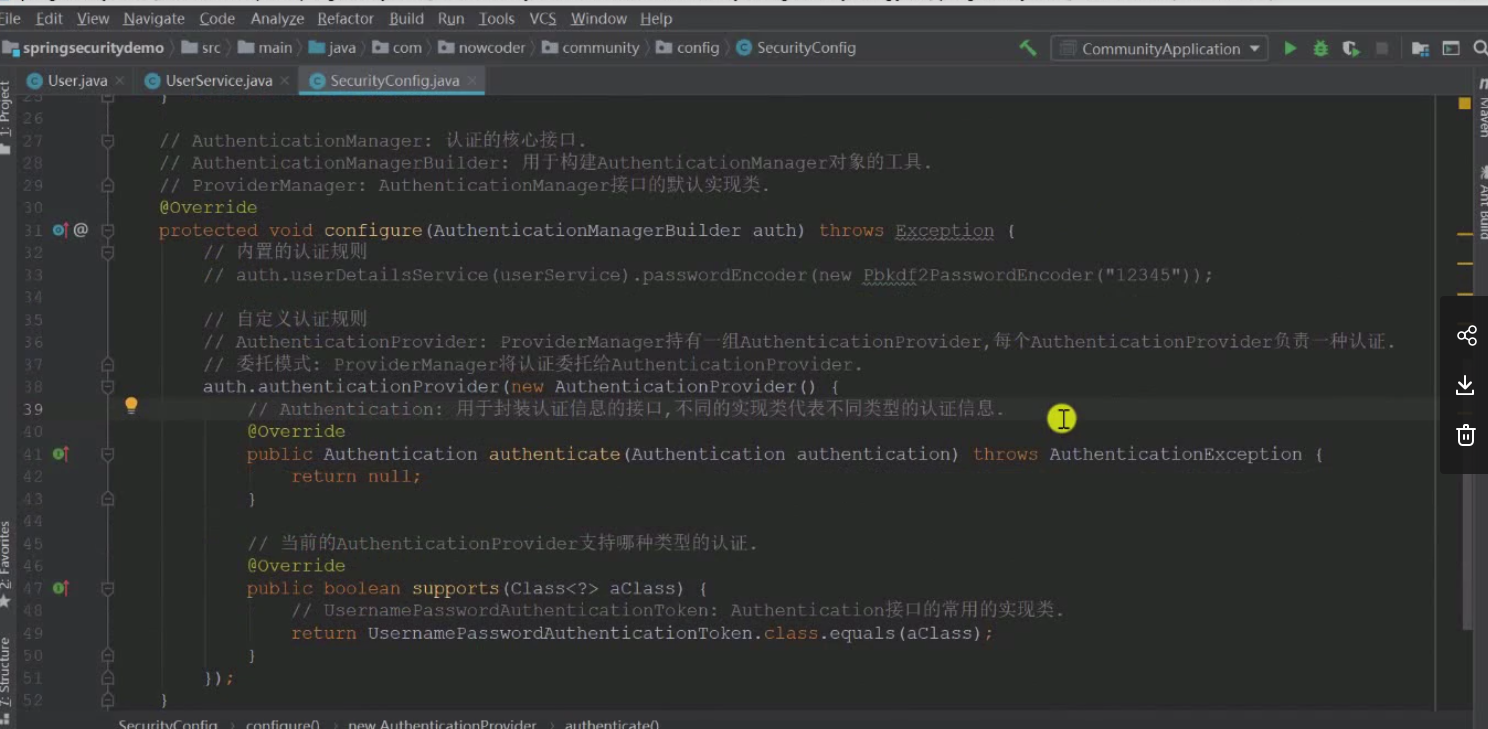Screen dimensions: 1488x729
Task: Click the grey Stop square icon
Action: coord(1382,48)
